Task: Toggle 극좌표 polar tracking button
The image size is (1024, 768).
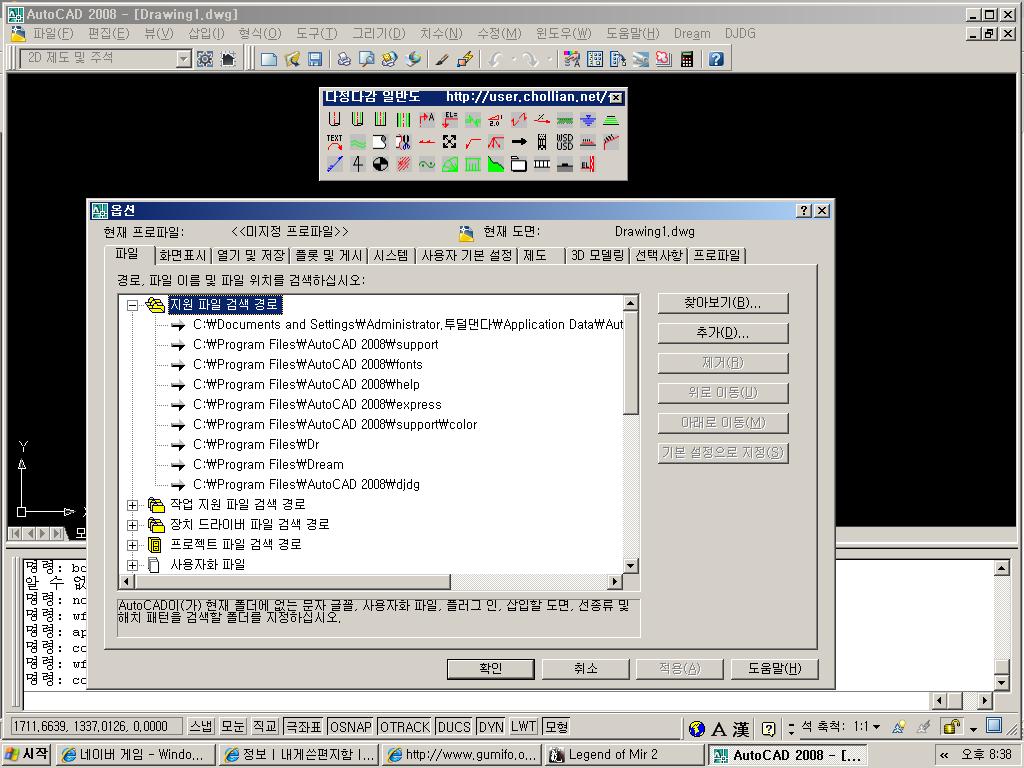Action: [x=304, y=726]
